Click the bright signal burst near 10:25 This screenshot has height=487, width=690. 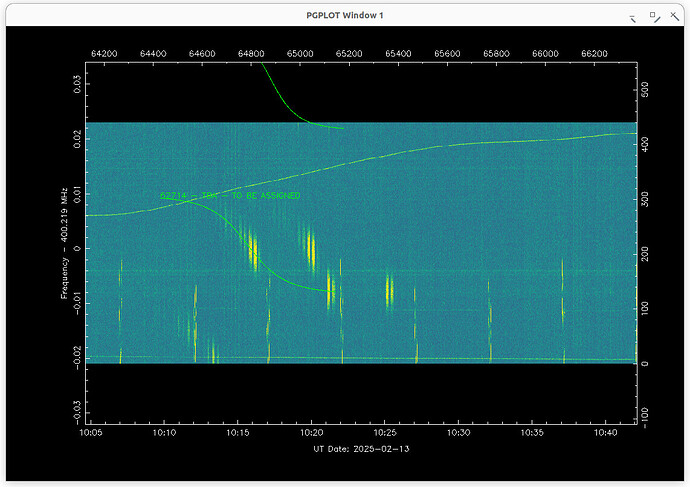pyautogui.click(x=388, y=290)
